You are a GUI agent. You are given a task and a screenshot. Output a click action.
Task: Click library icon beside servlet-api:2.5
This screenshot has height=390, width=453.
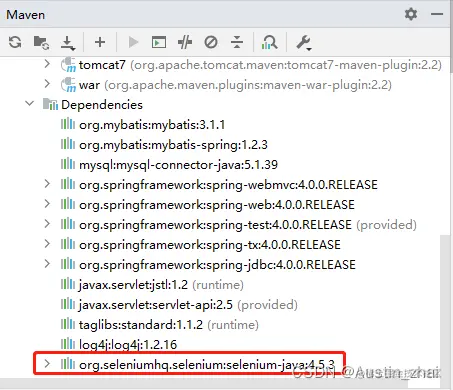pos(68,304)
